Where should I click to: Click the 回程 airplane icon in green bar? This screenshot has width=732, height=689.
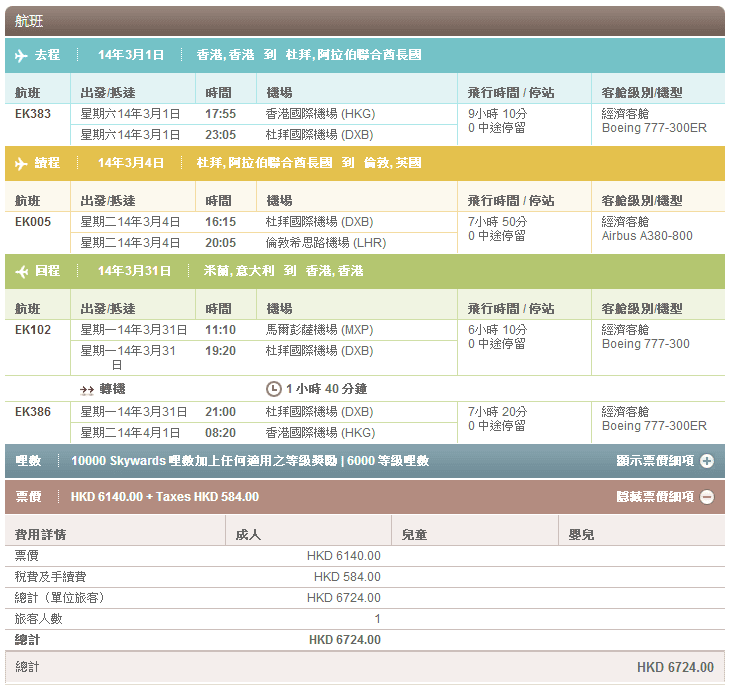click(x=21, y=271)
